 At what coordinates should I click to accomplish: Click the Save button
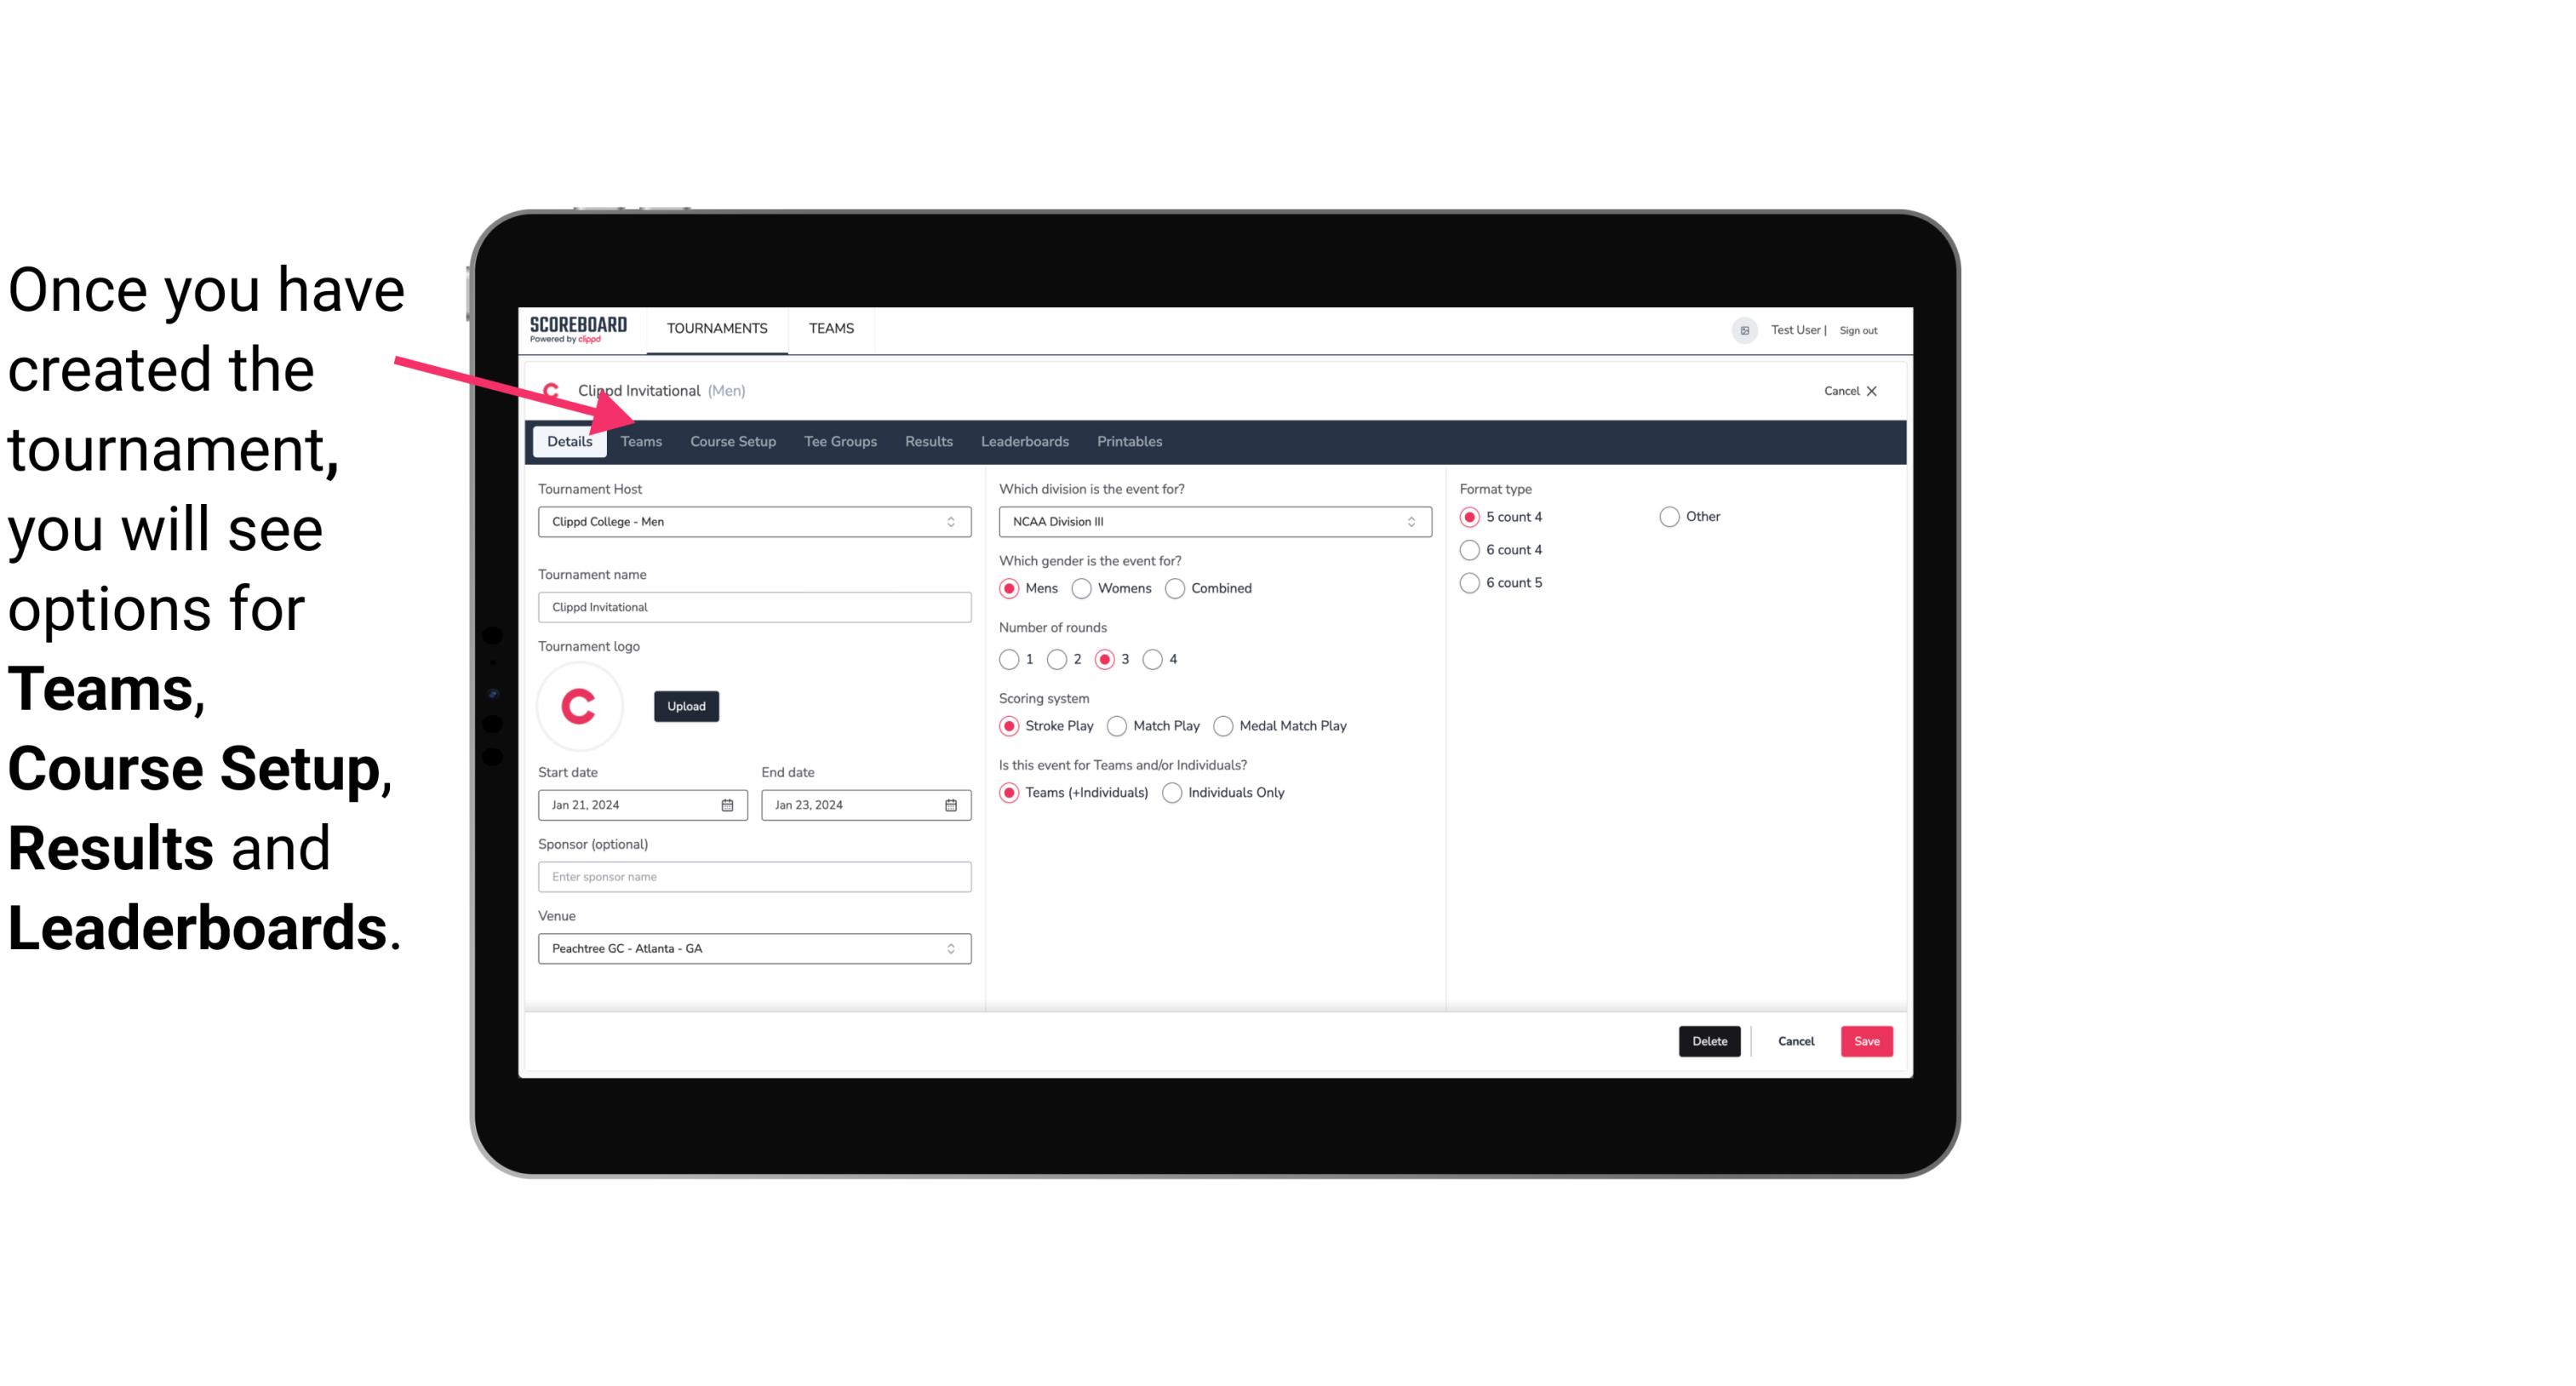click(x=1866, y=1039)
